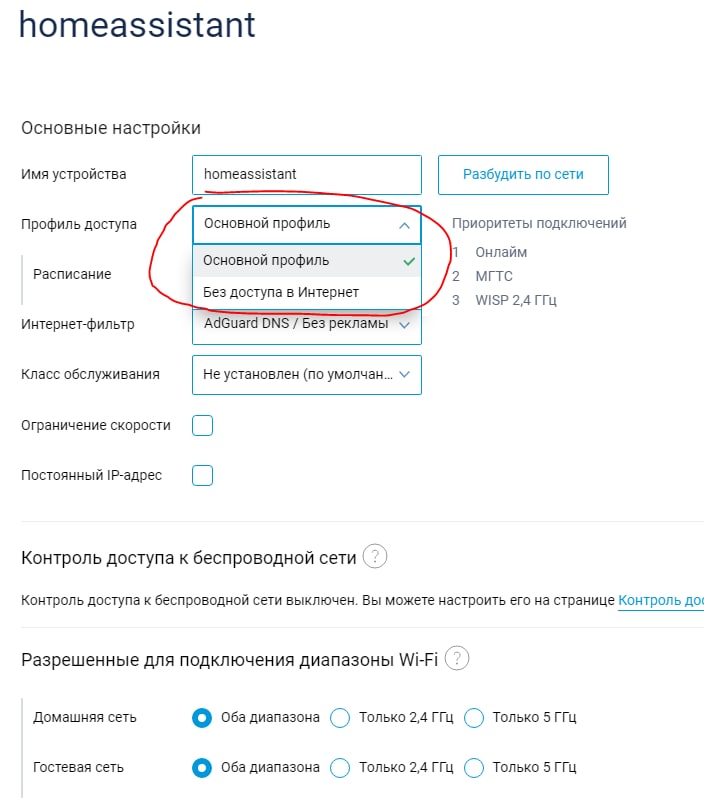This screenshot has height=802, width=704.
Task: Choose Без доступа в Интернет profile option
Action: point(281,292)
